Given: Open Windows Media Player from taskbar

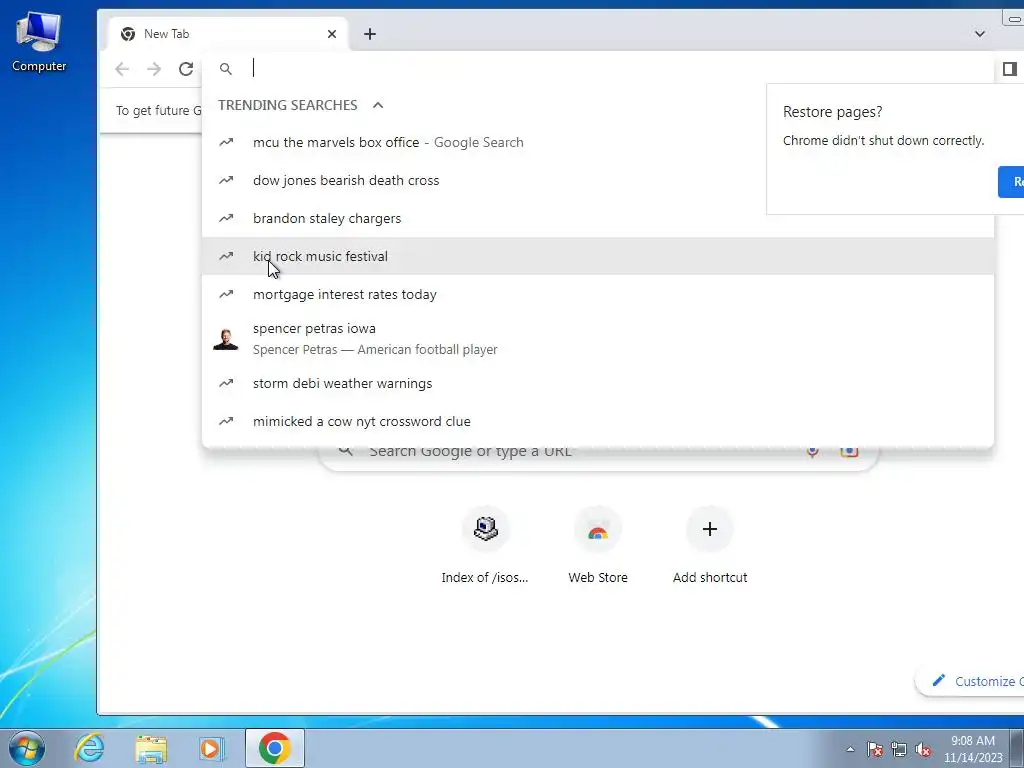Looking at the screenshot, I should [x=211, y=748].
